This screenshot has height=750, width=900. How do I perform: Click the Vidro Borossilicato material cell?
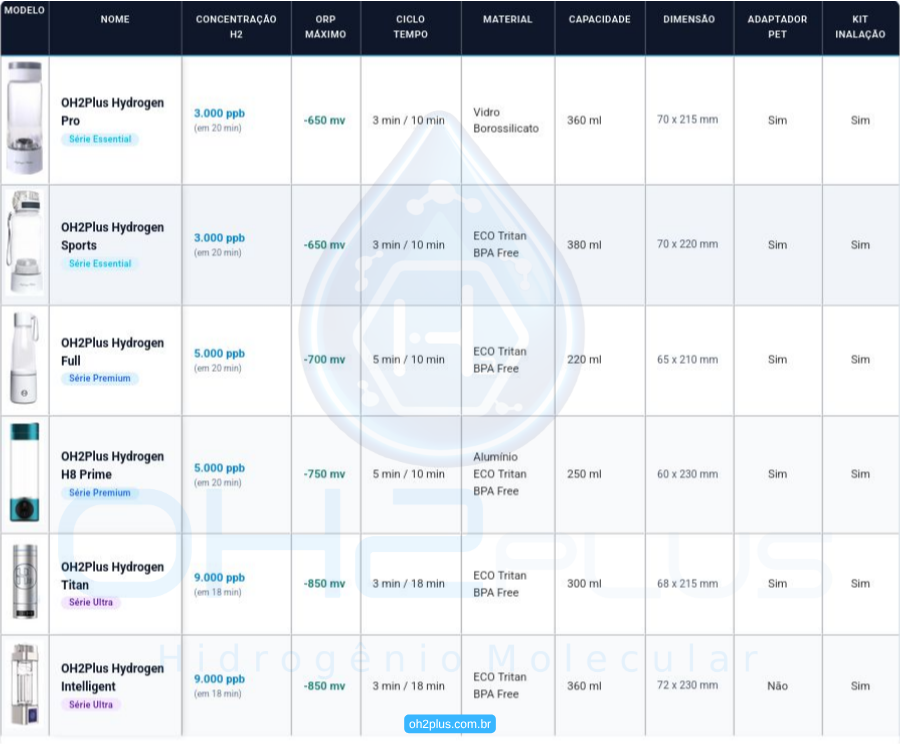click(506, 120)
